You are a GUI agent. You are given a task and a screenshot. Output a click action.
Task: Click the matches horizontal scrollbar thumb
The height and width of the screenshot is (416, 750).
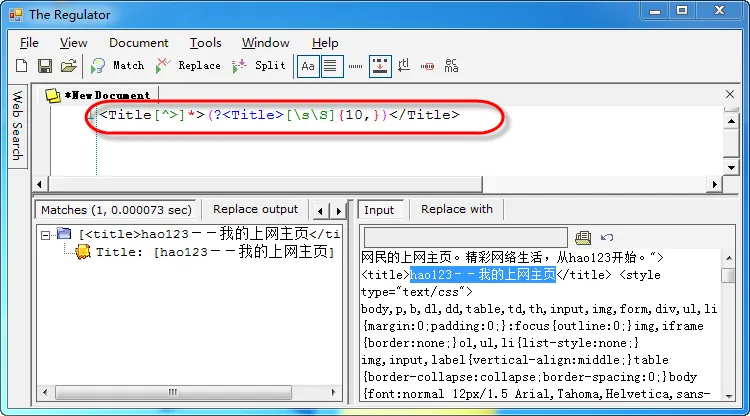pyautogui.click(x=173, y=393)
